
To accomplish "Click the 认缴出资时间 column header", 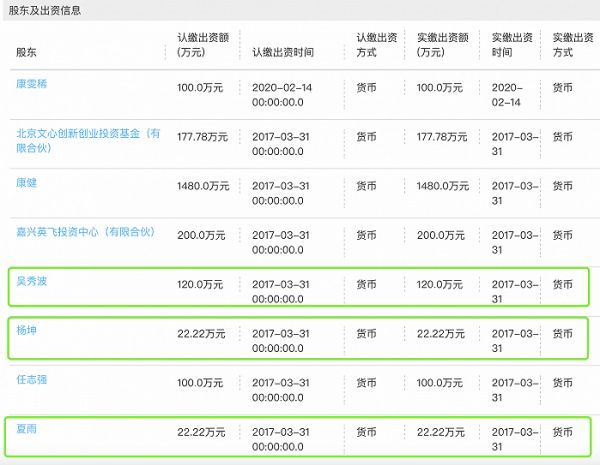I will 282,51.
